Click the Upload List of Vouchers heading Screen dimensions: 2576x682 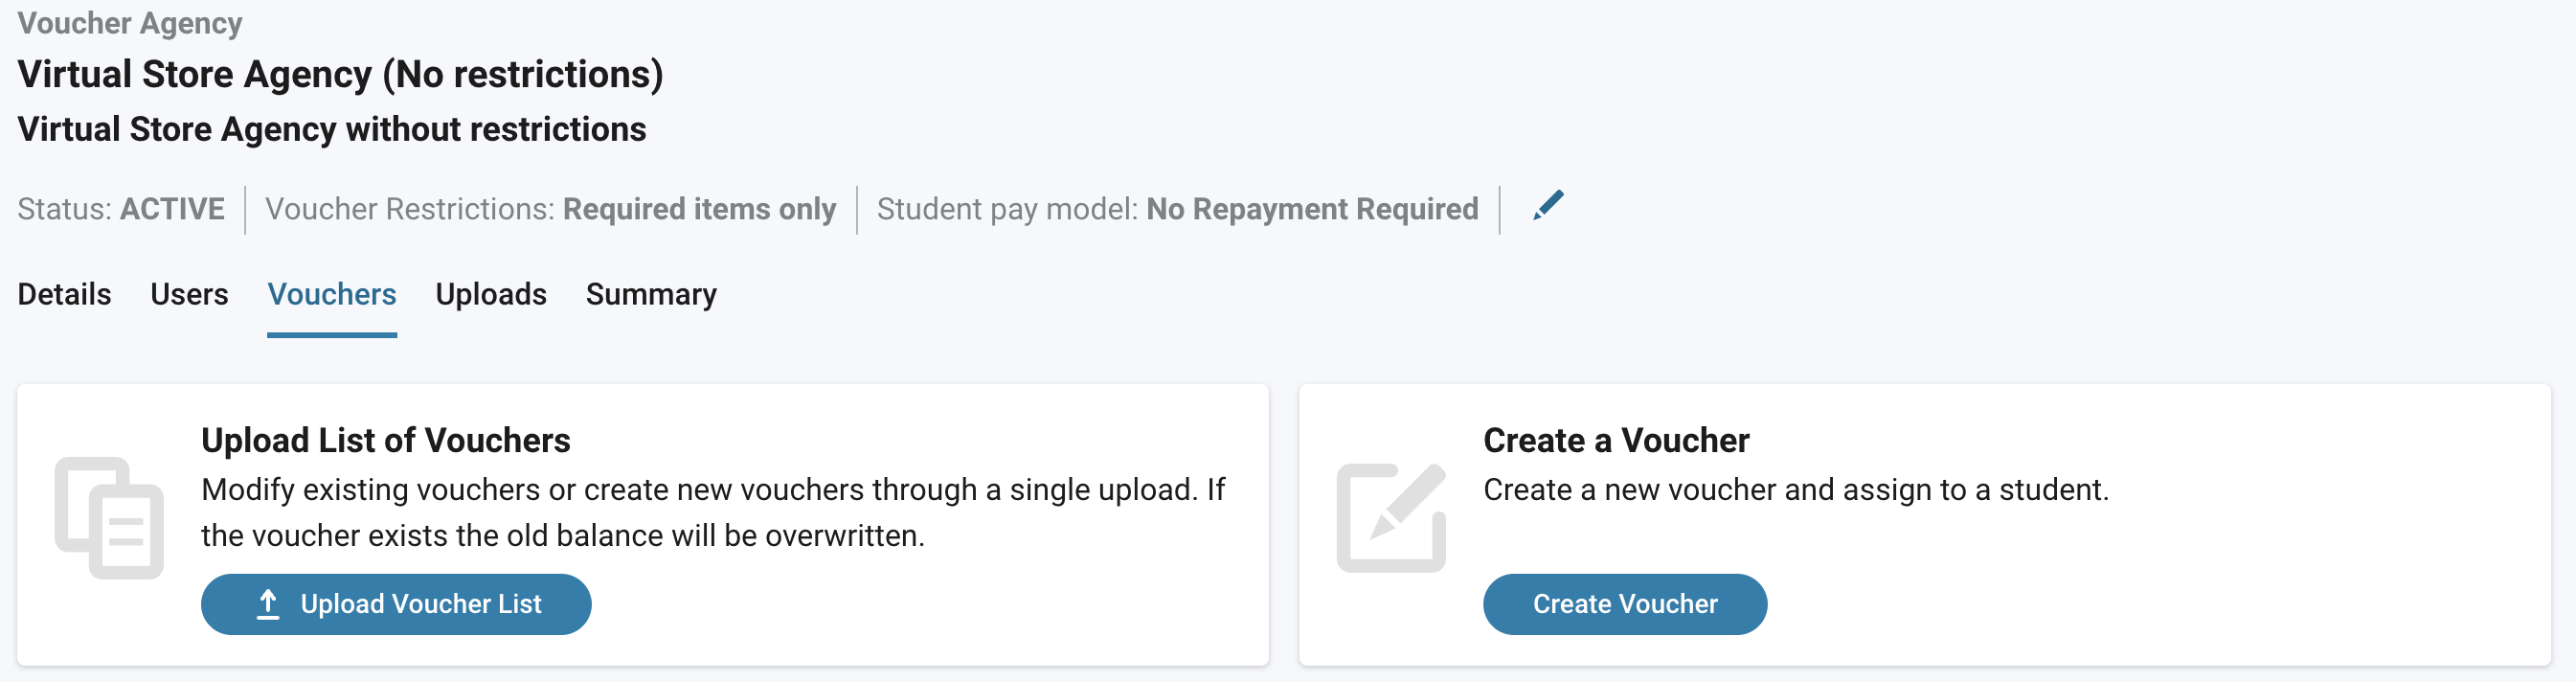tap(386, 440)
